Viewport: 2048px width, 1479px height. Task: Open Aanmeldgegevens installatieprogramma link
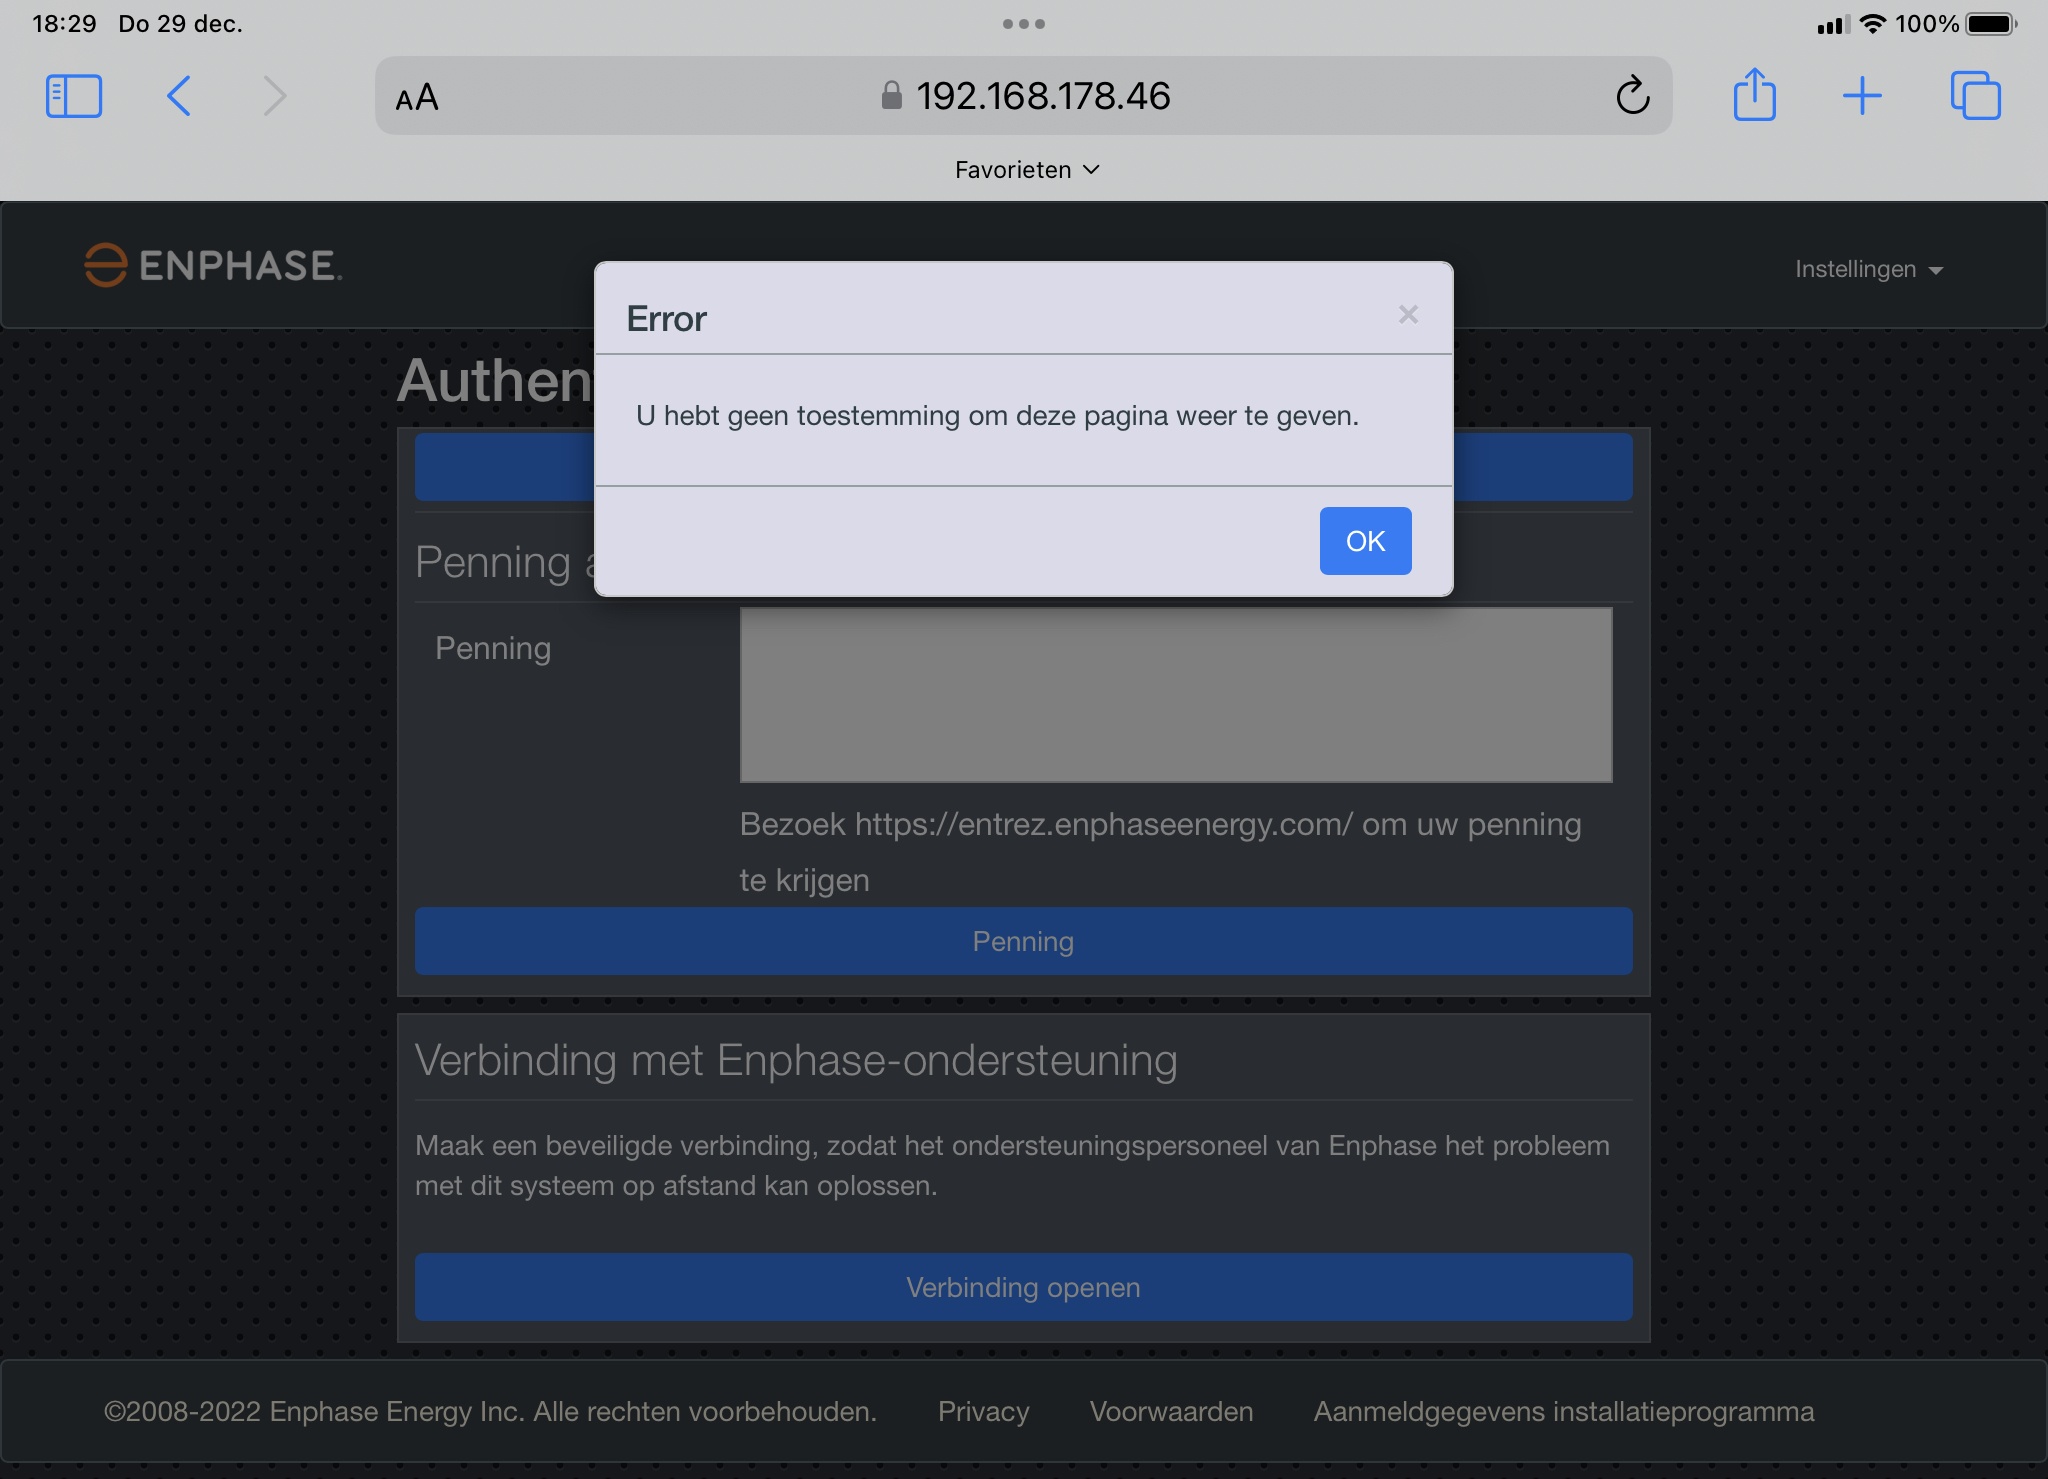pos(1563,1411)
